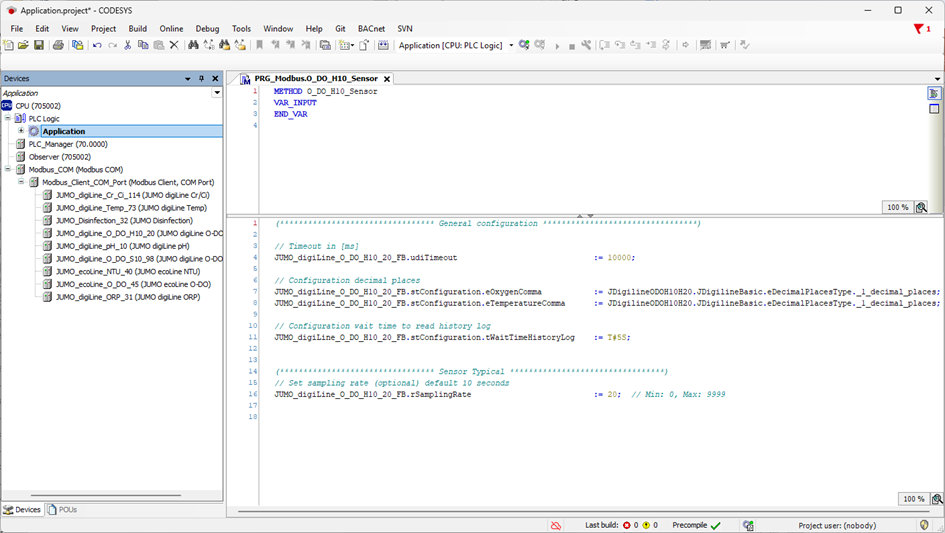The image size is (945, 533).
Task: Select JUMO_ecoLine_NTU_40 device
Action: tap(128, 271)
